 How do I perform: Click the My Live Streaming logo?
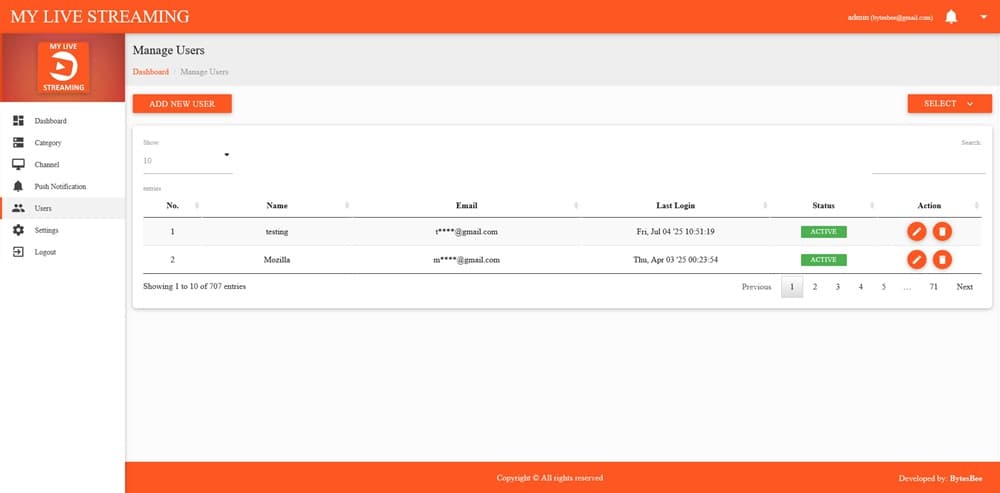point(63,68)
